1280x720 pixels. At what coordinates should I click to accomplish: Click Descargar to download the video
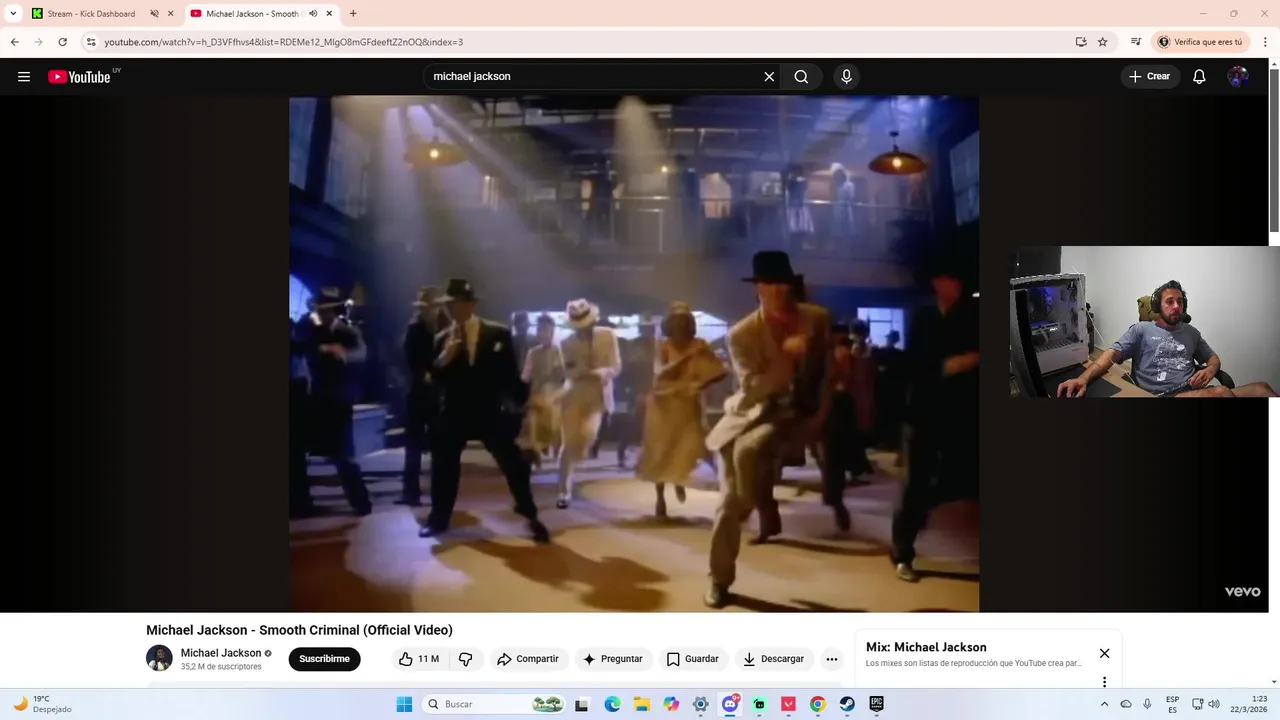773,659
